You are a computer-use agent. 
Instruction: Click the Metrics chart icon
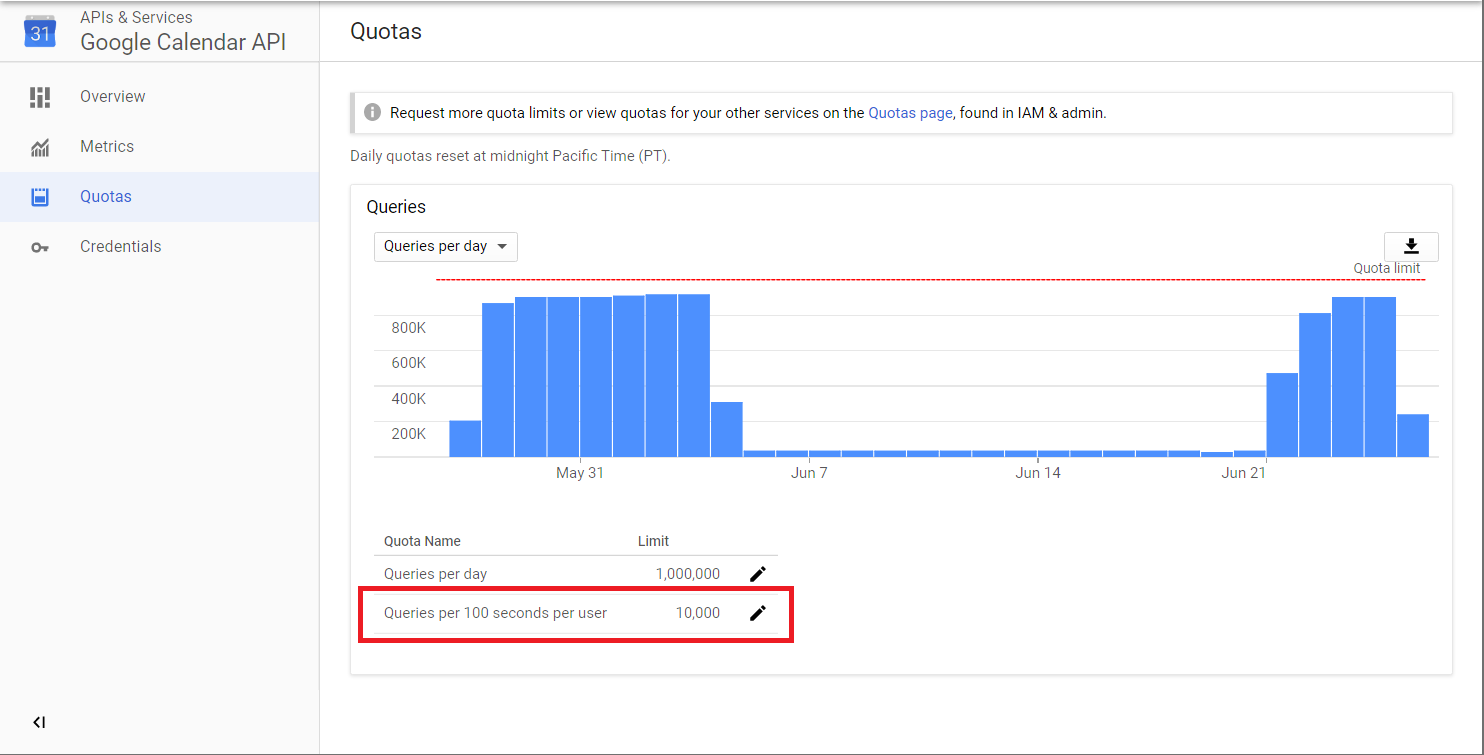pyautogui.click(x=40, y=147)
